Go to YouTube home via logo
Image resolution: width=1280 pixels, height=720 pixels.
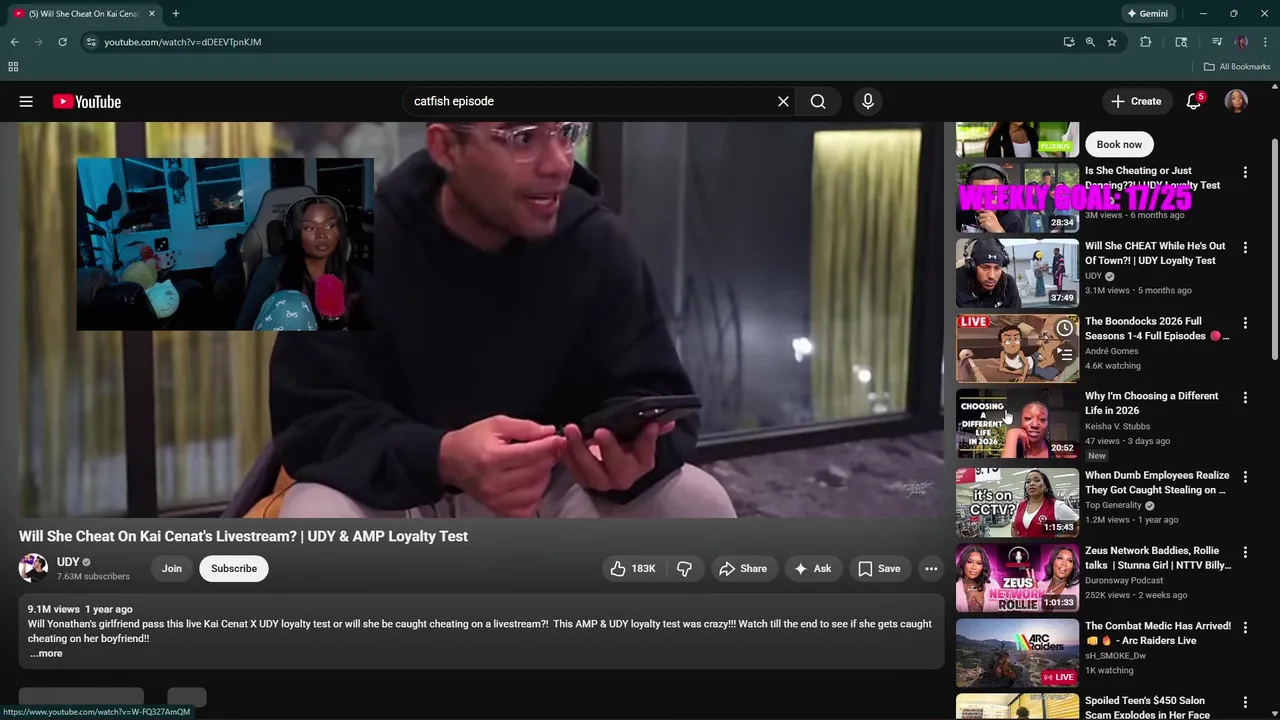click(x=87, y=101)
